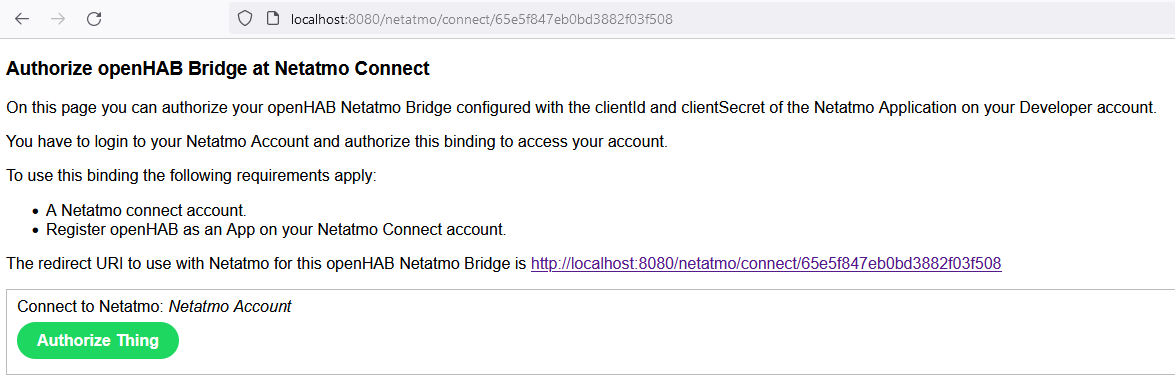Open the tracking protection shield icon
1175x387 pixels.
click(244, 19)
